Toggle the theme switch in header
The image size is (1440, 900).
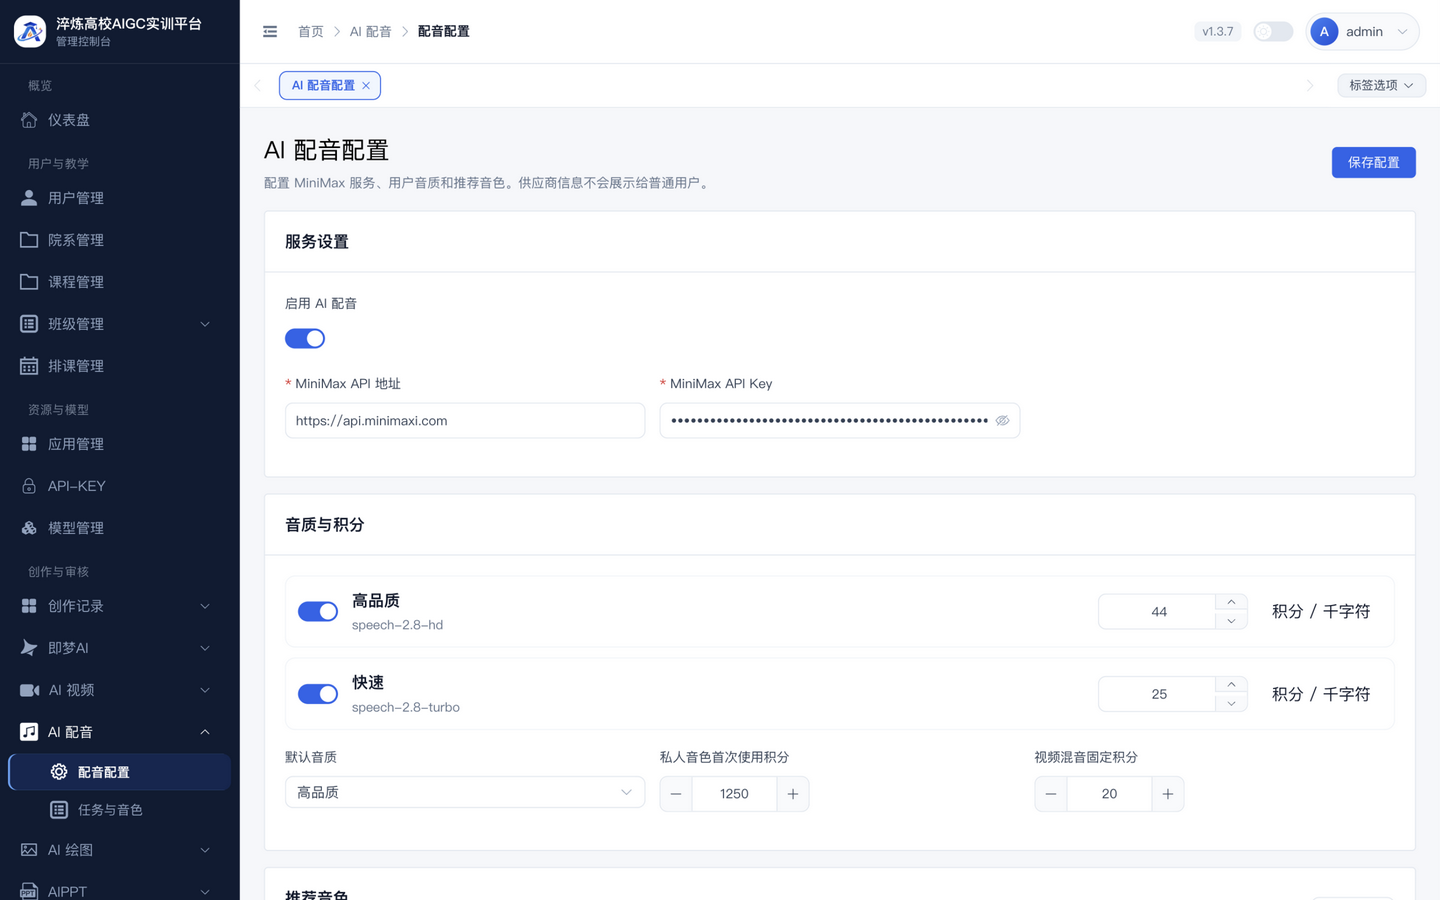[x=1273, y=32]
